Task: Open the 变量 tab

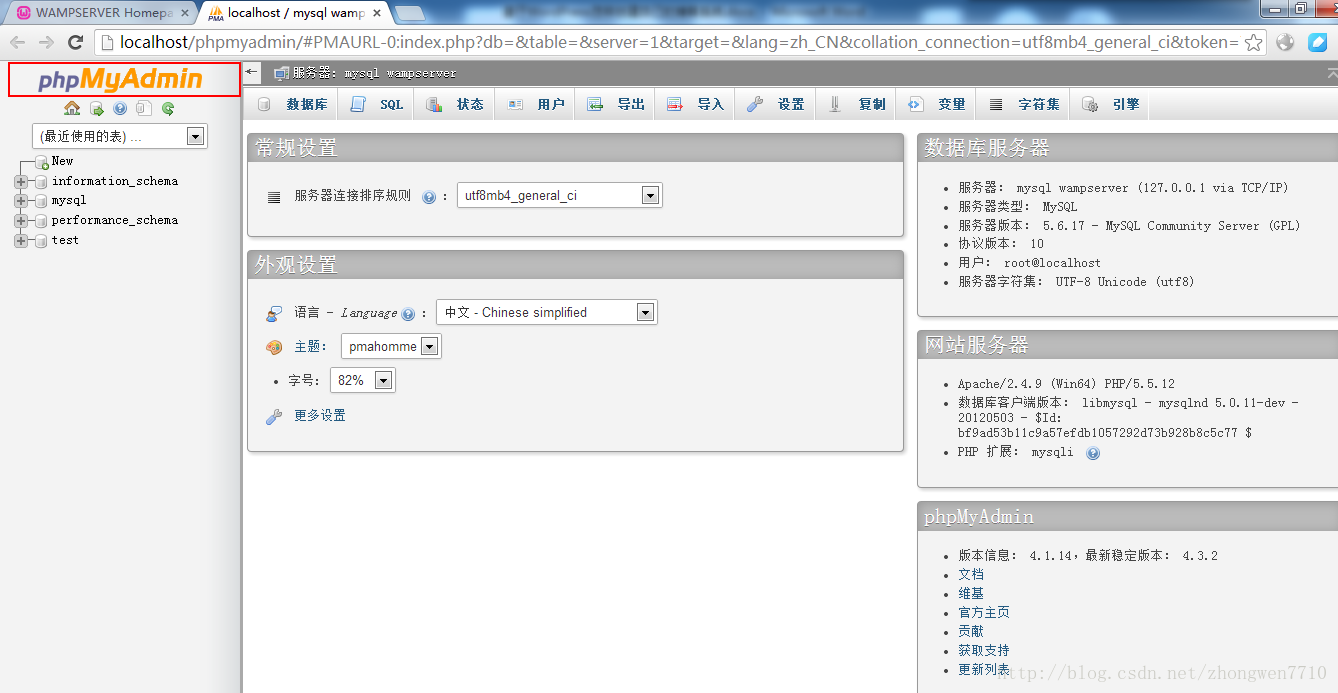Action: point(936,104)
